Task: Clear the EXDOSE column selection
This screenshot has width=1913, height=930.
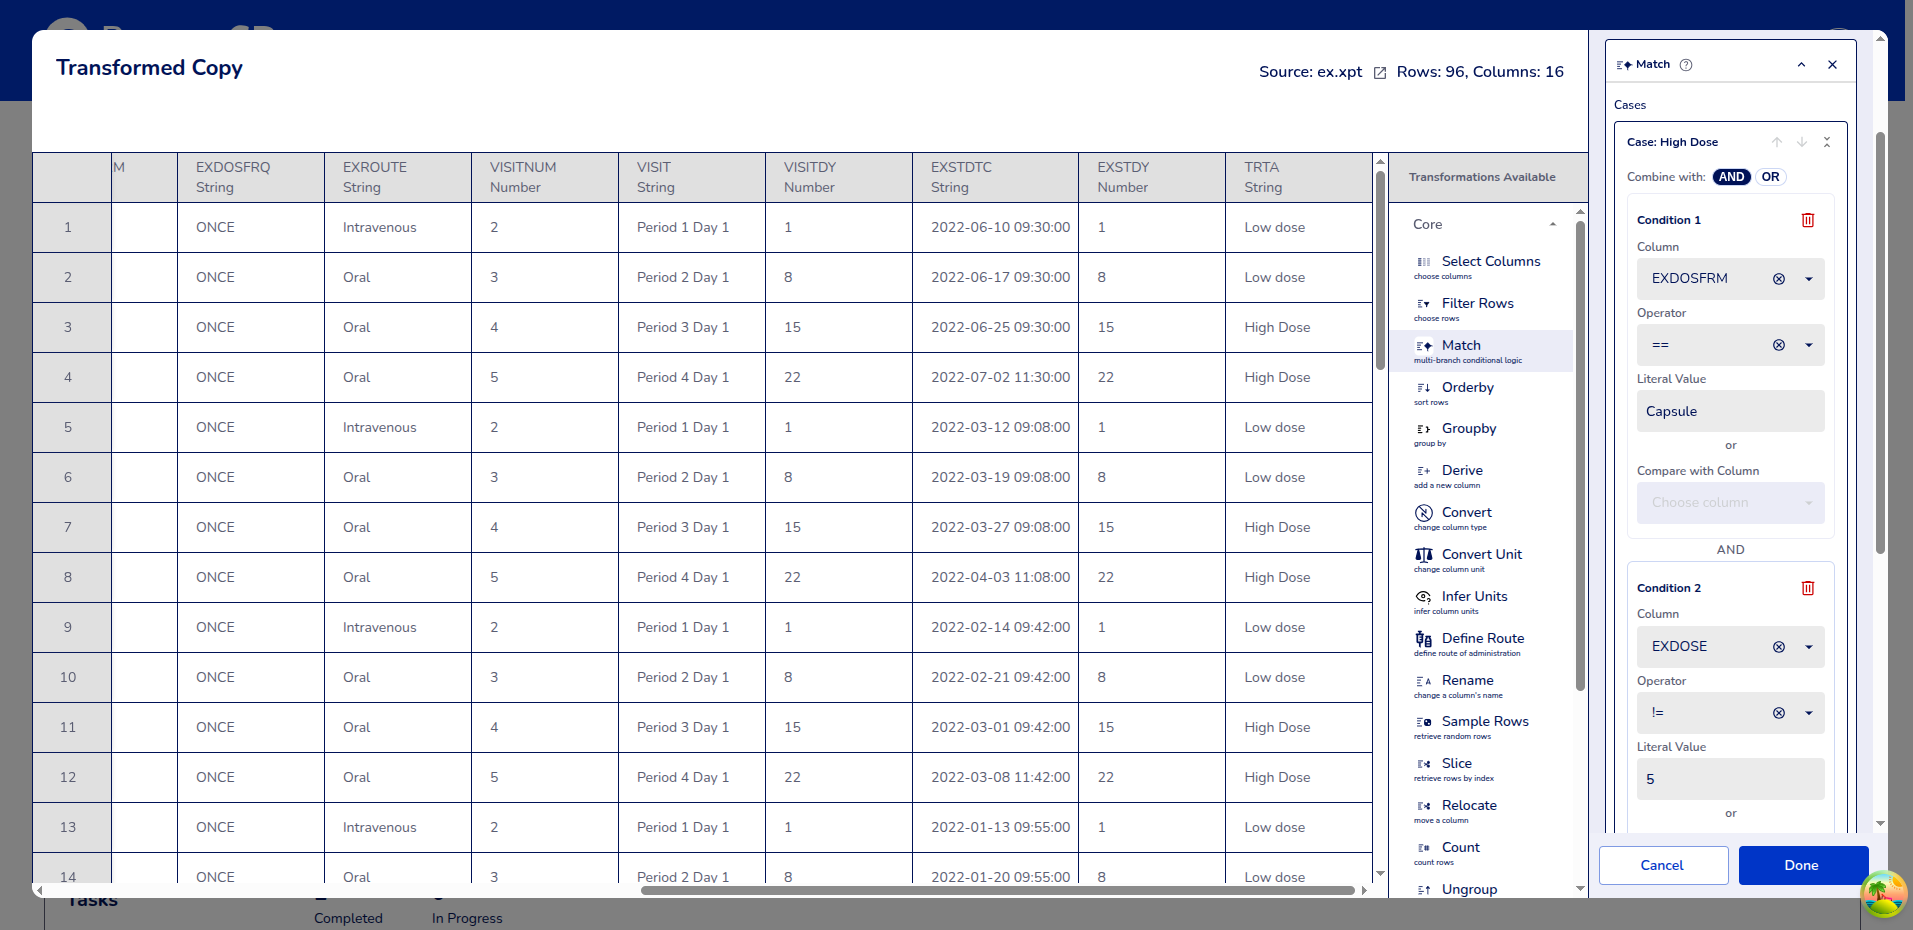Action: click(x=1778, y=647)
